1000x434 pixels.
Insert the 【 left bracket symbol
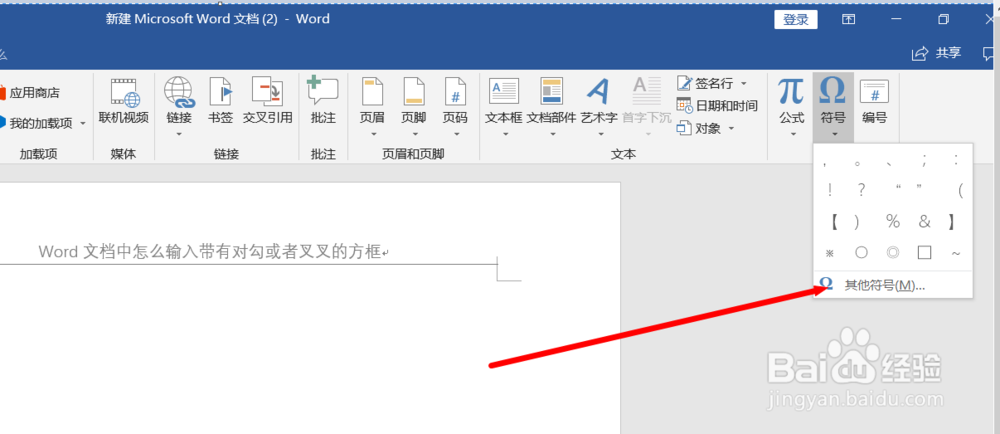pyautogui.click(x=832, y=221)
